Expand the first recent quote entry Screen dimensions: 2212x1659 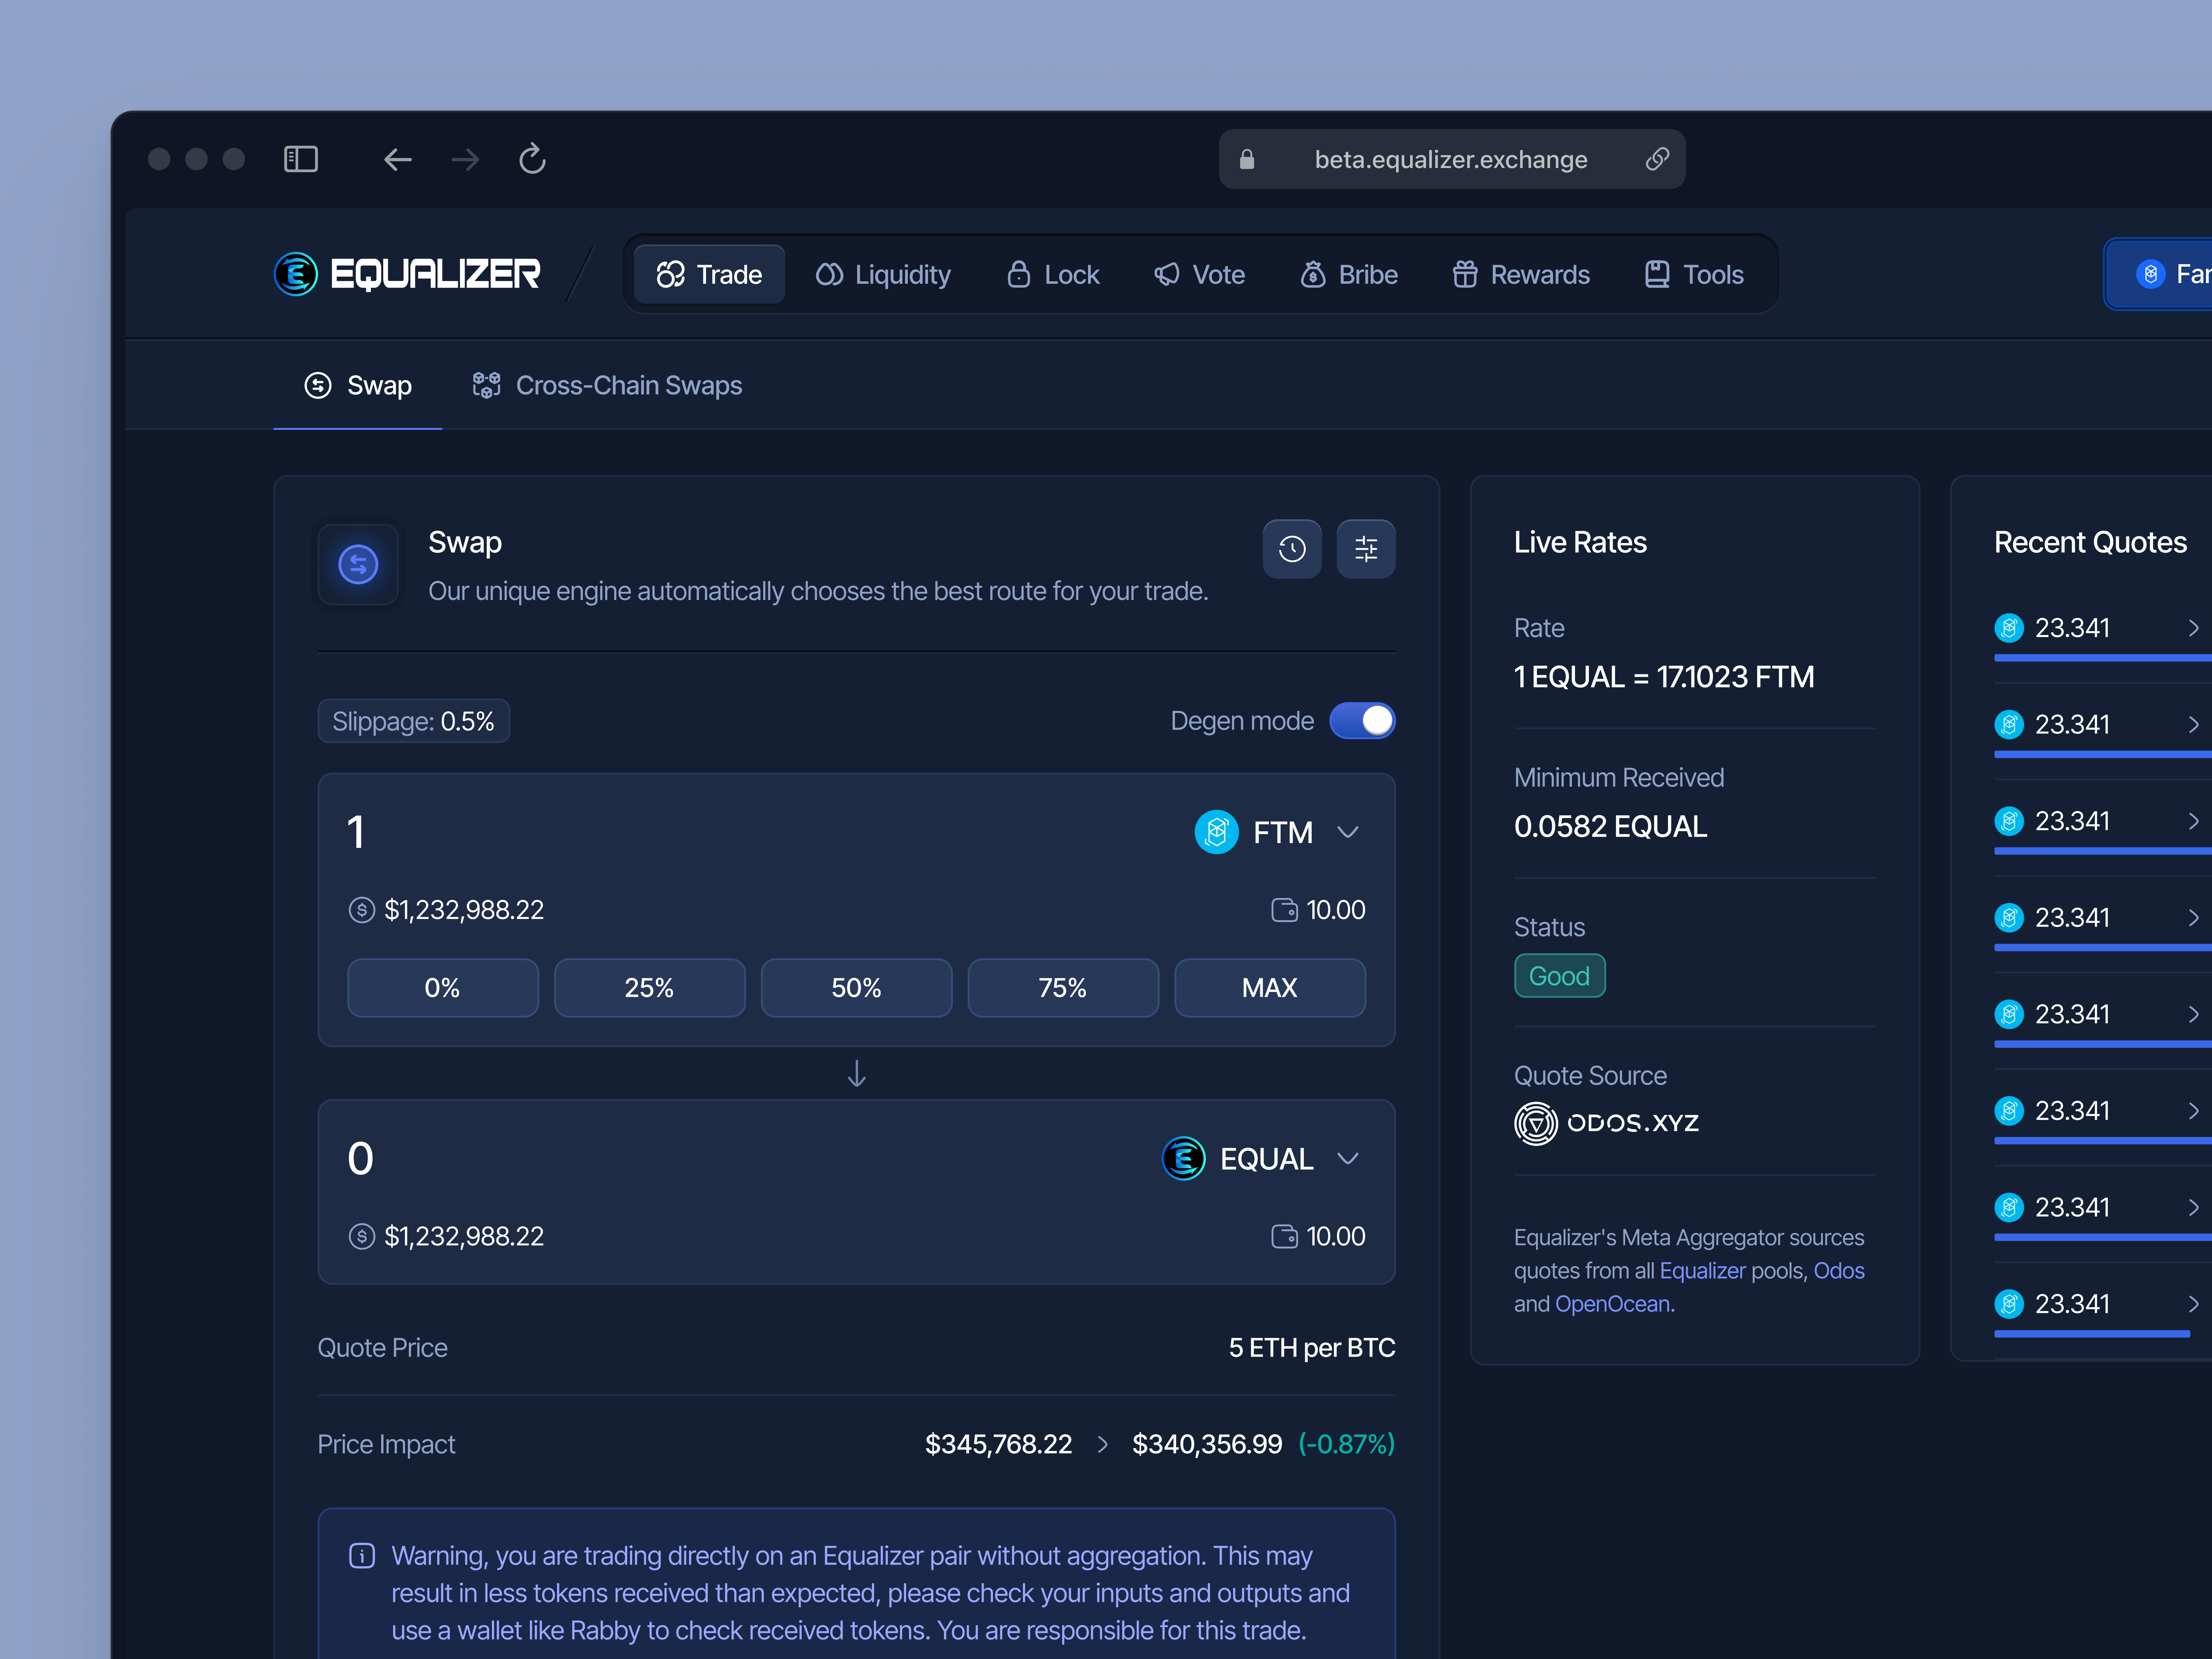click(x=2195, y=628)
